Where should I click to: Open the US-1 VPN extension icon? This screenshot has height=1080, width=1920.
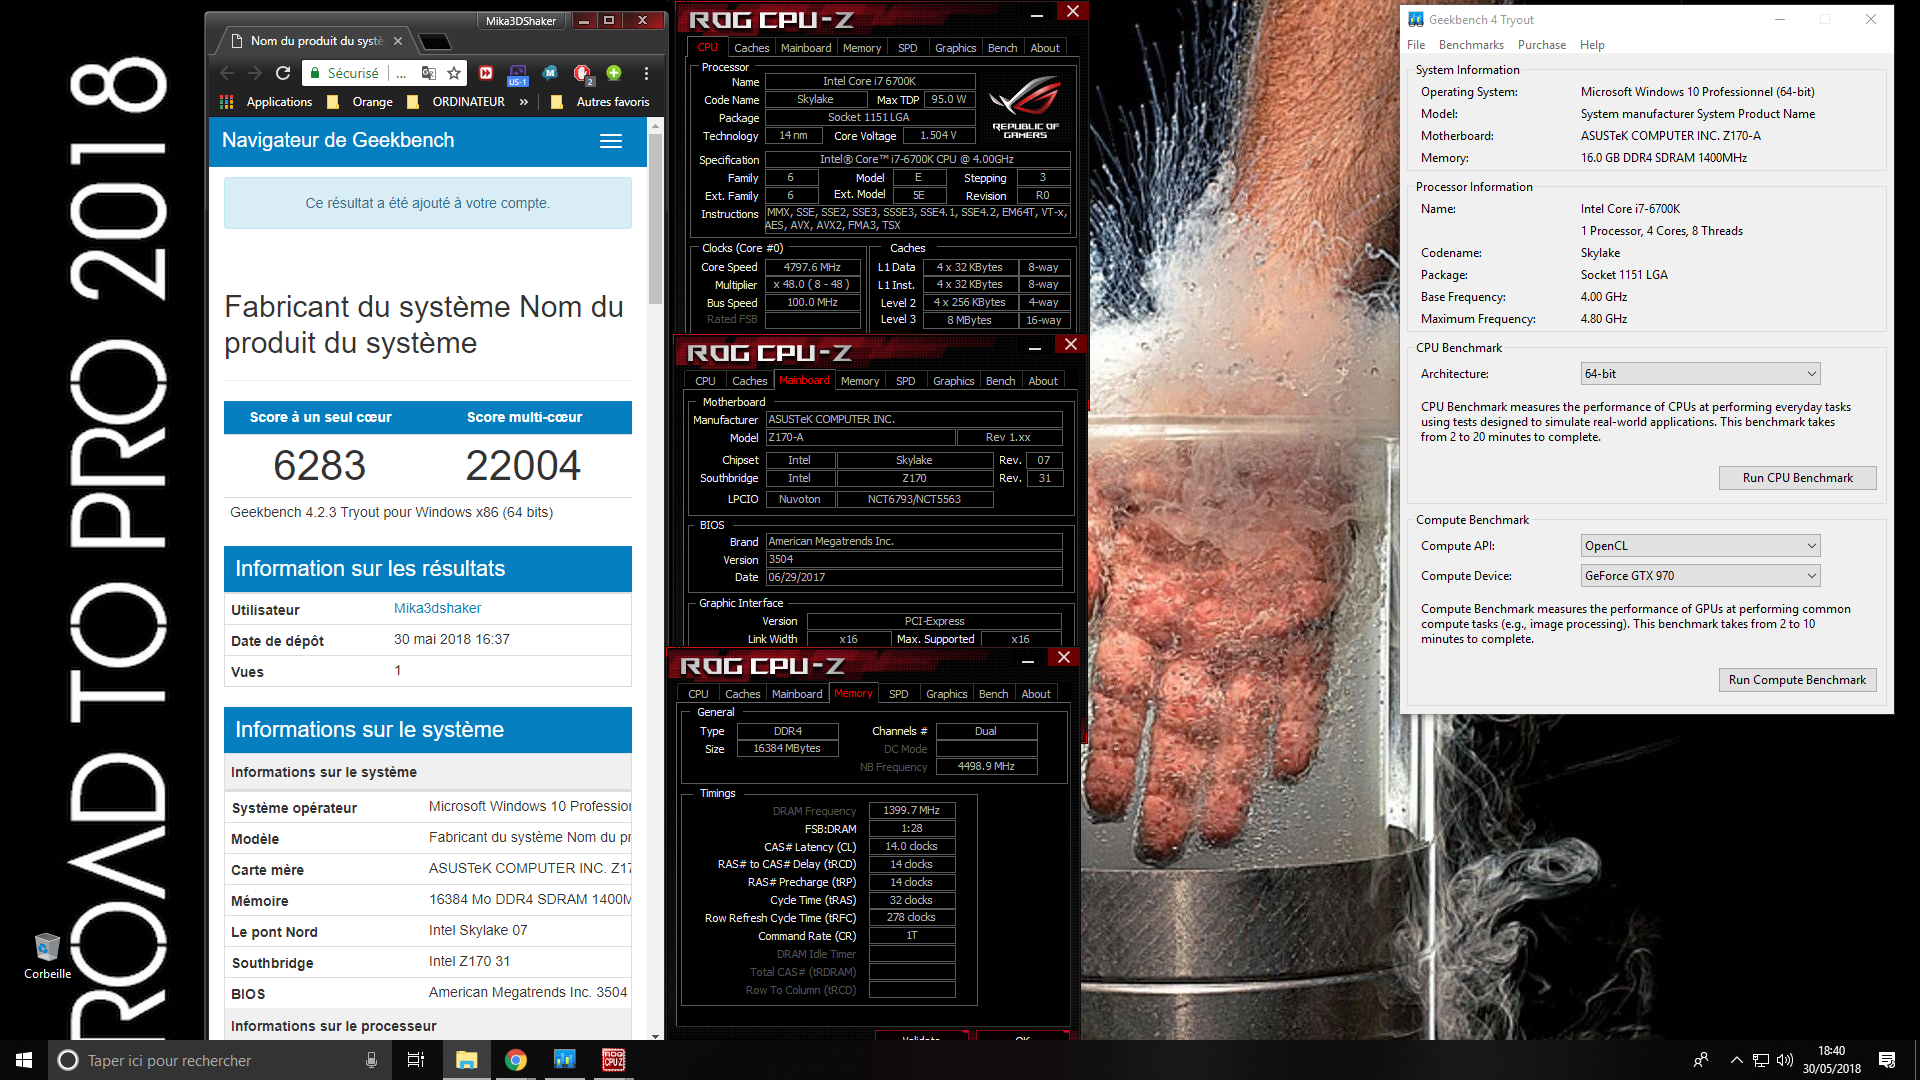518,74
